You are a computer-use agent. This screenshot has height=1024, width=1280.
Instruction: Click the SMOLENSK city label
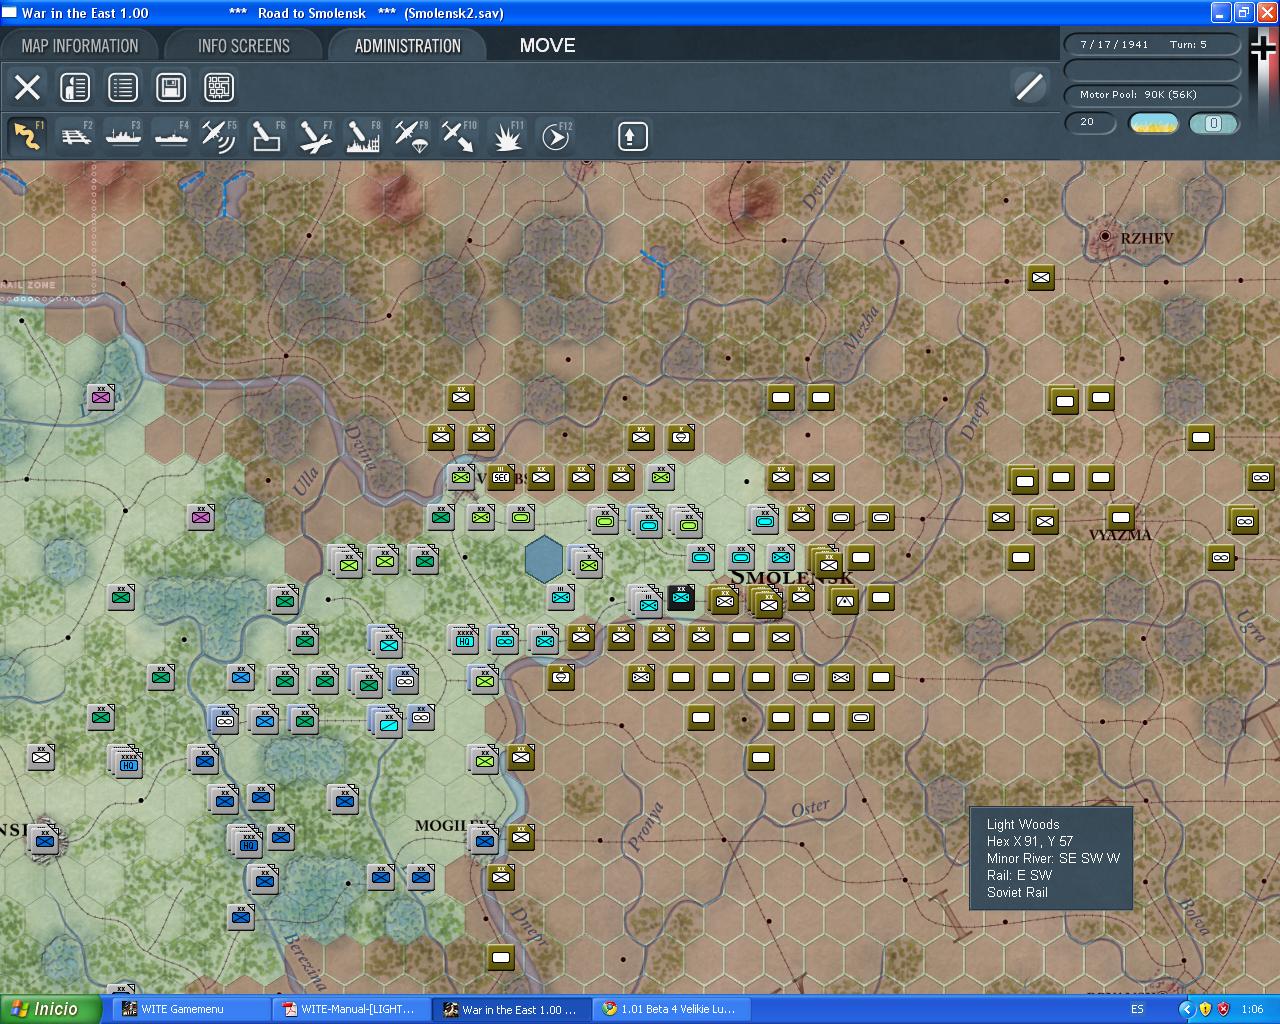pos(792,578)
